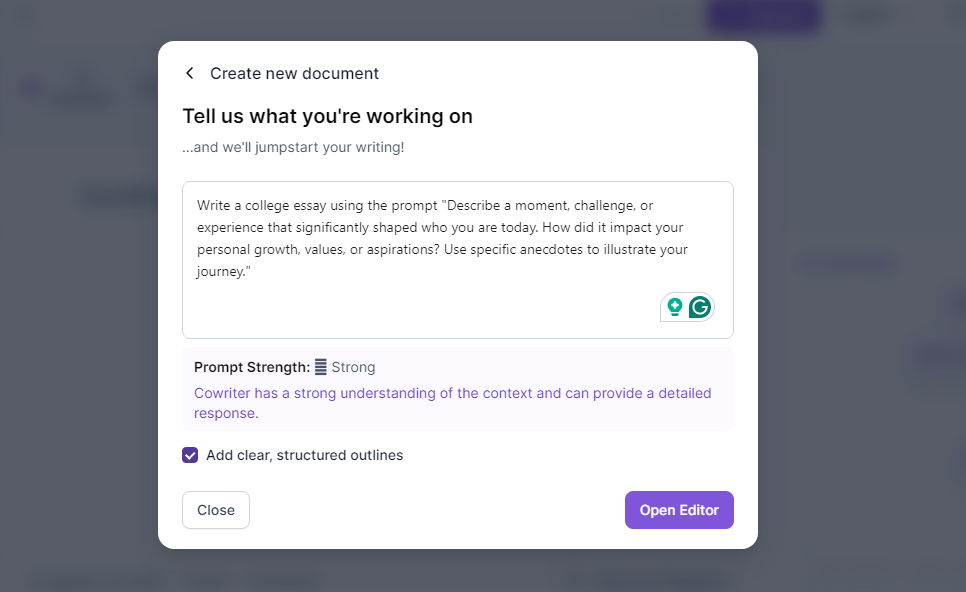Dismiss the dialog with the Close button
The height and width of the screenshot is (592, 966).
tap(216, 510)
